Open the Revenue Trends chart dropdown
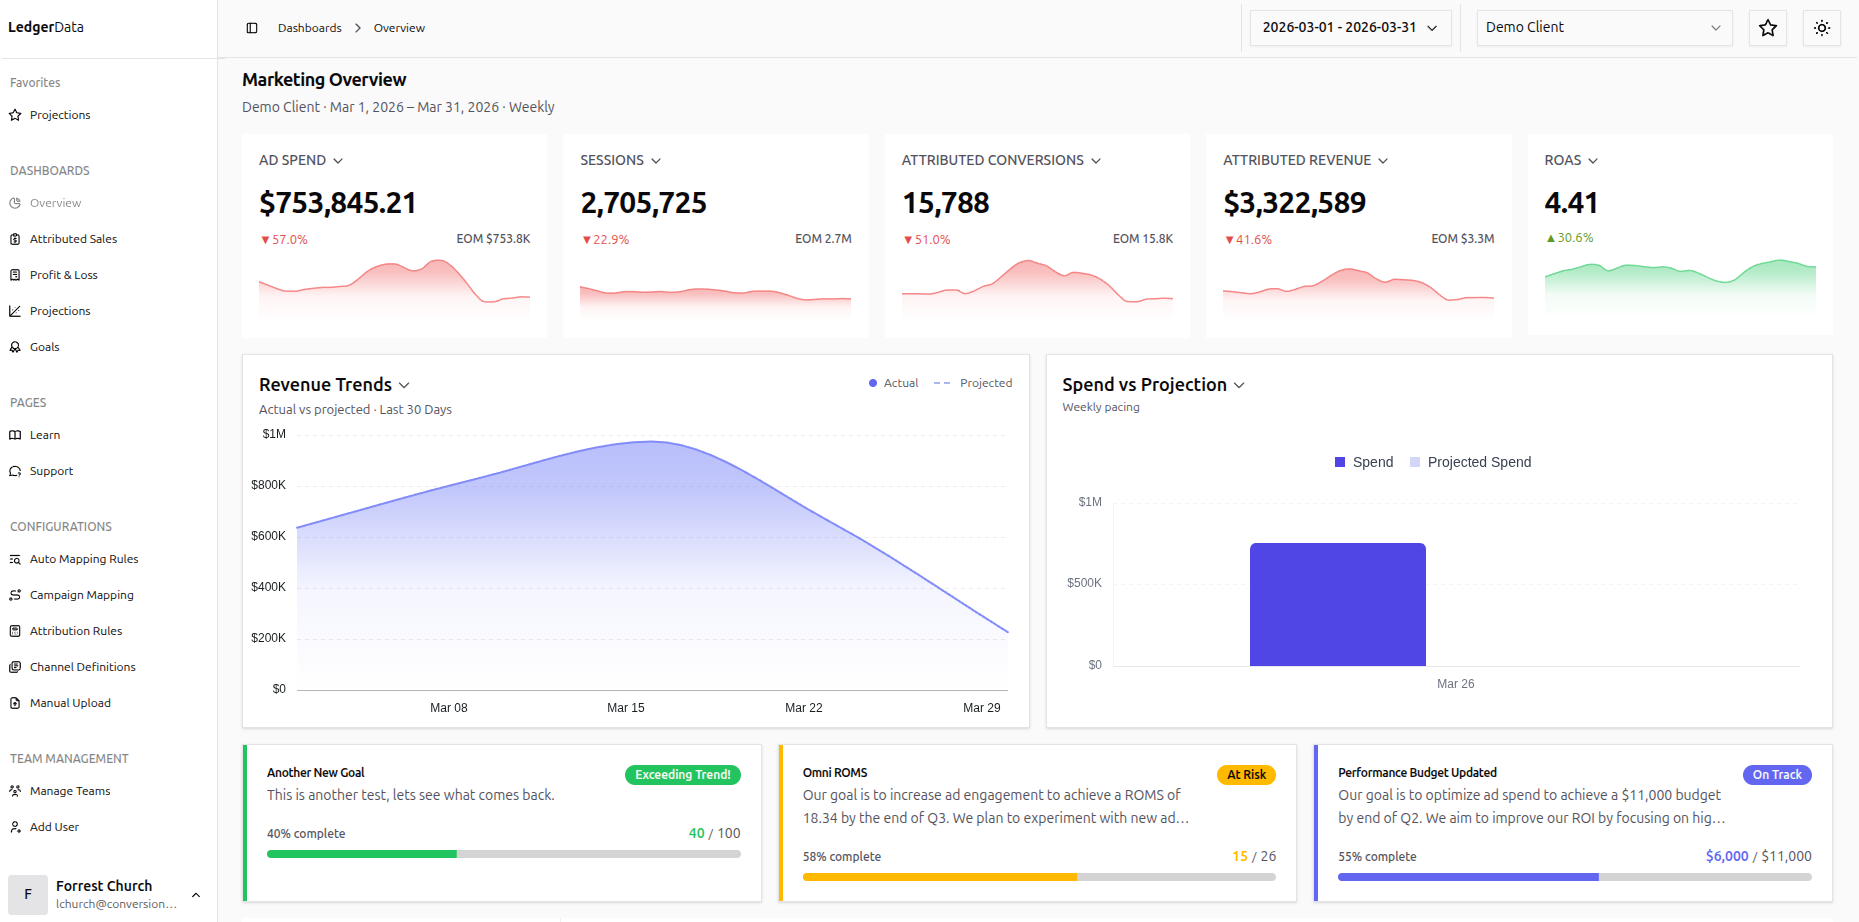Image resolution: width=1859 pixels, height=922 pixels. (x=404, y=385)
